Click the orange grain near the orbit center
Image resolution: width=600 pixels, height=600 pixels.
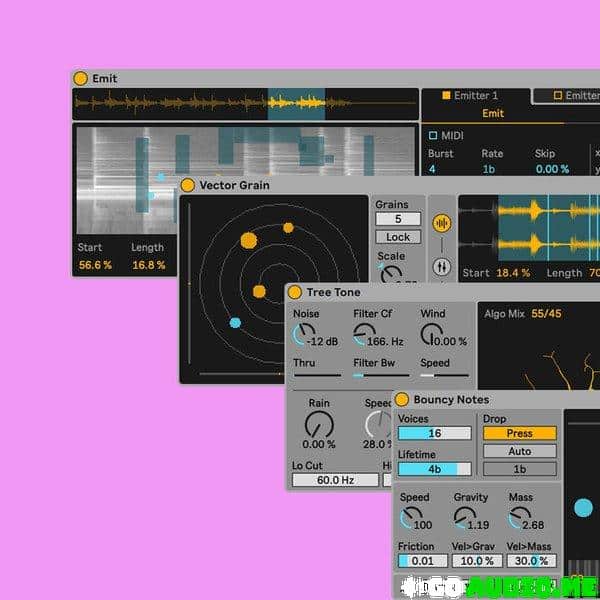259,292
